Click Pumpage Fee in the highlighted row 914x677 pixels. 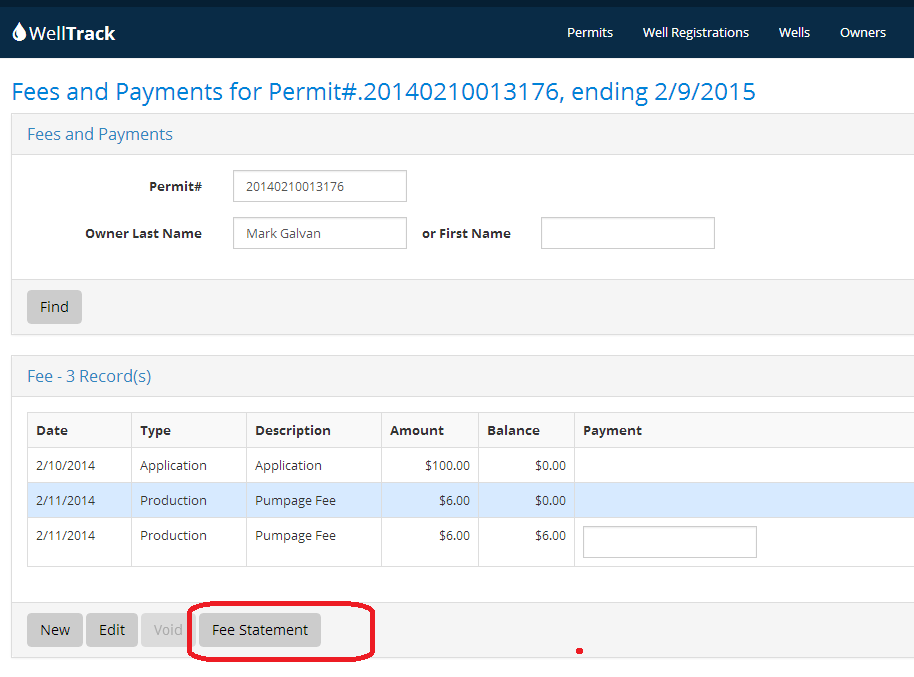point(295,500)
